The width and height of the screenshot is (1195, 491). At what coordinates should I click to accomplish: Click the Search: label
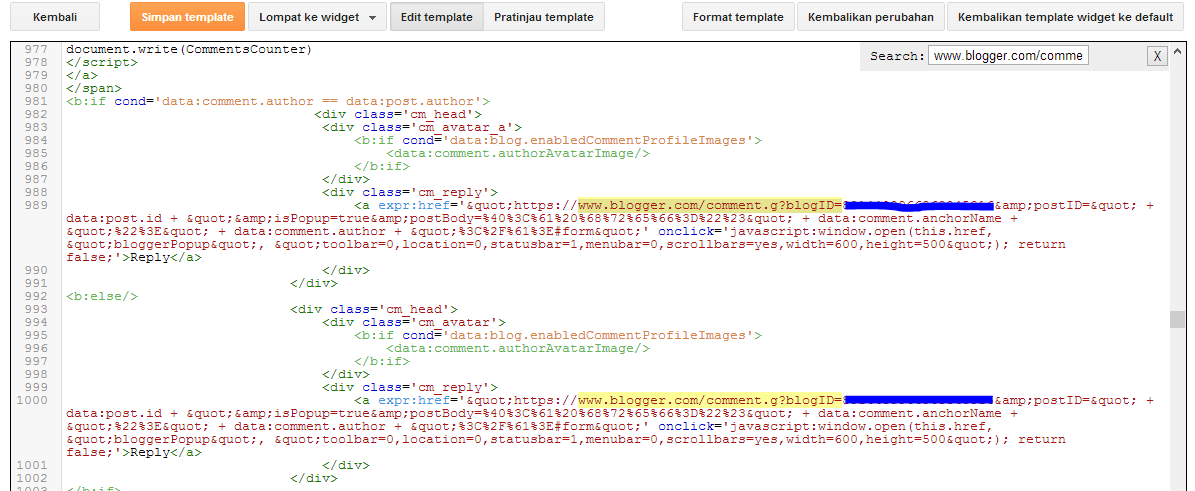click(897, 56)
